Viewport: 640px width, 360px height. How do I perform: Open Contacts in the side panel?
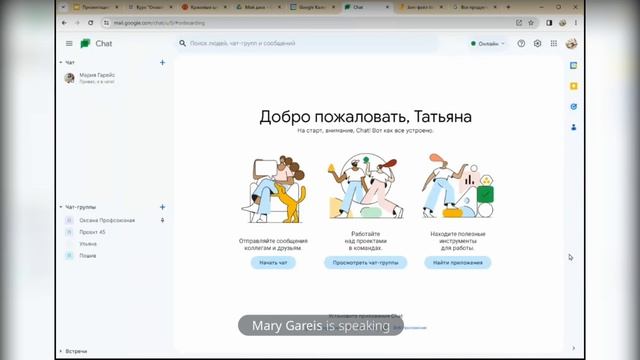573,127
